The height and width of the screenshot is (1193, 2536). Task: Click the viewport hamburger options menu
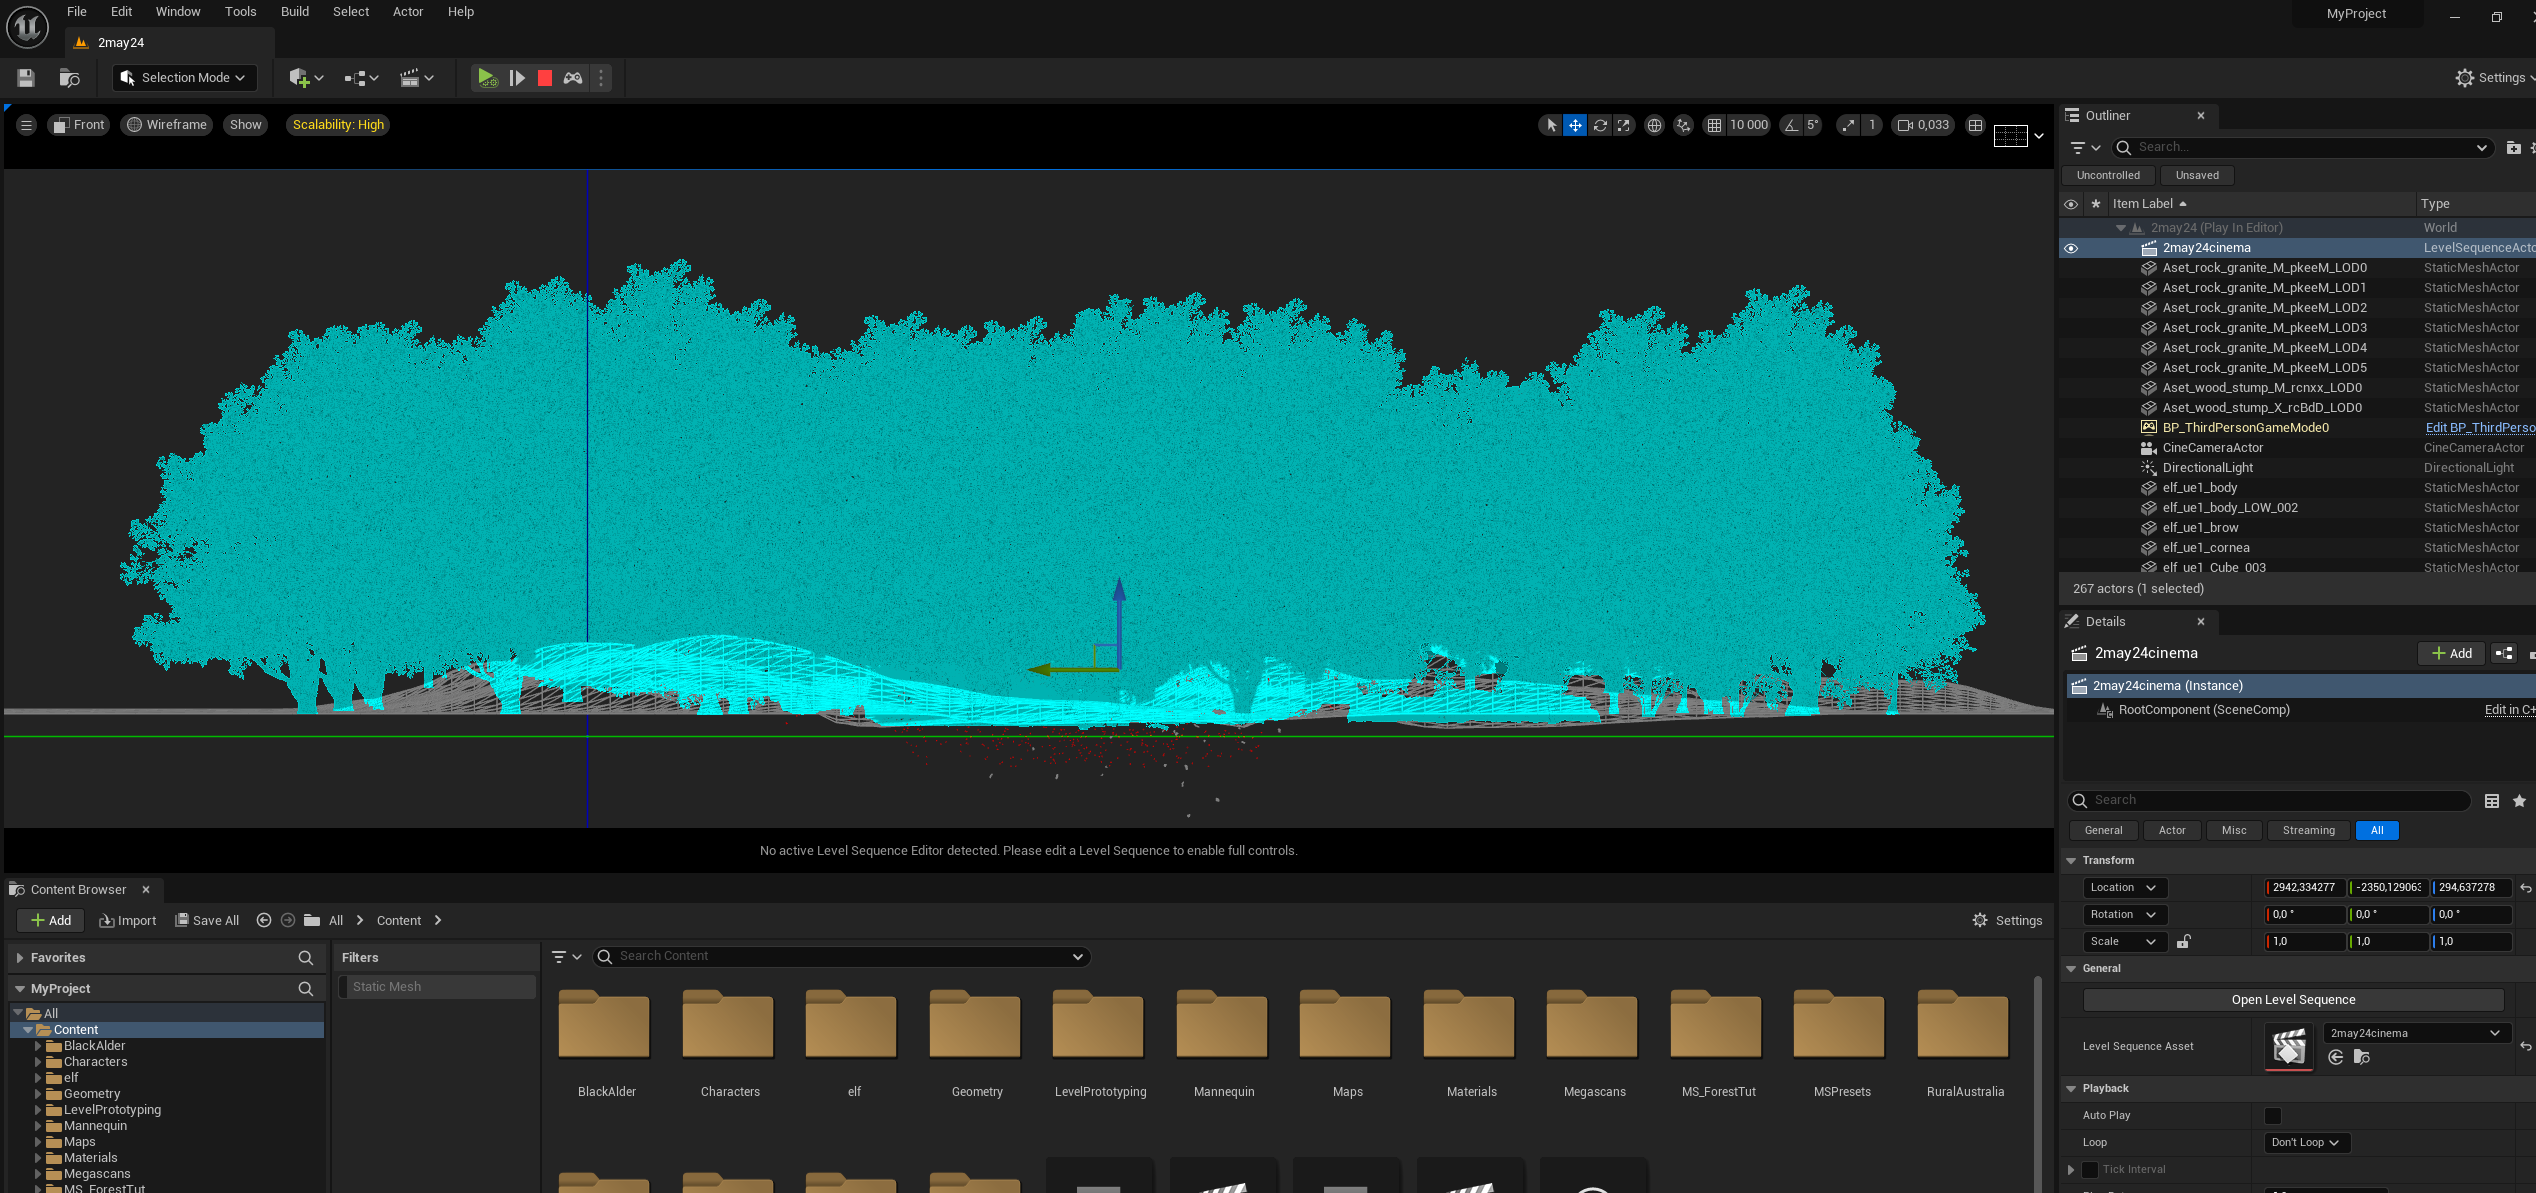tap(27, 125)
